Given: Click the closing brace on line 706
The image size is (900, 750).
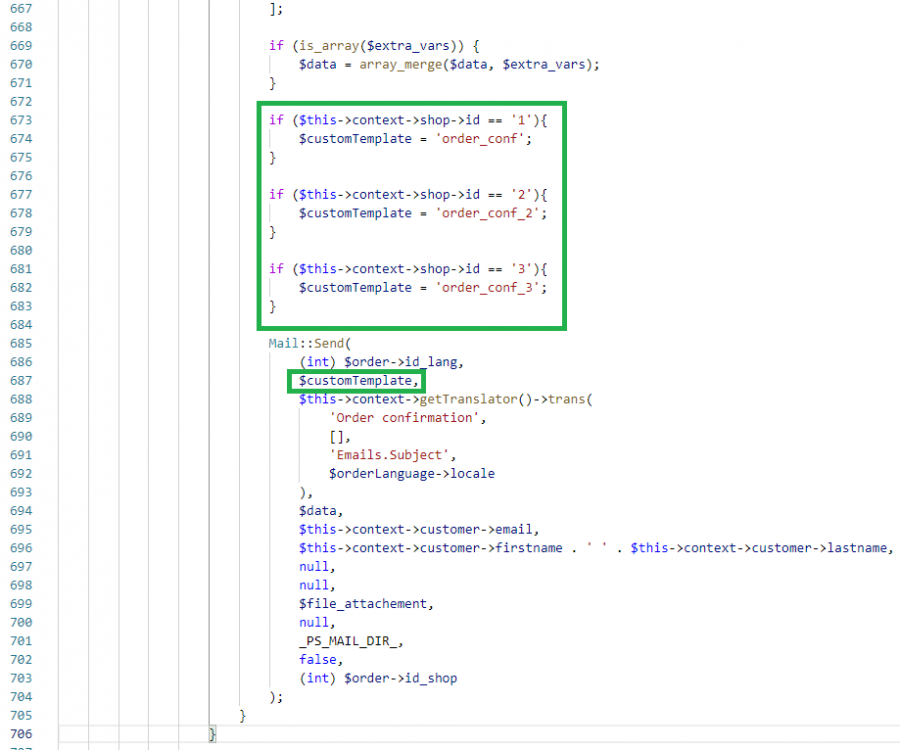Looking at the screenshot, I should pos(211,733).
